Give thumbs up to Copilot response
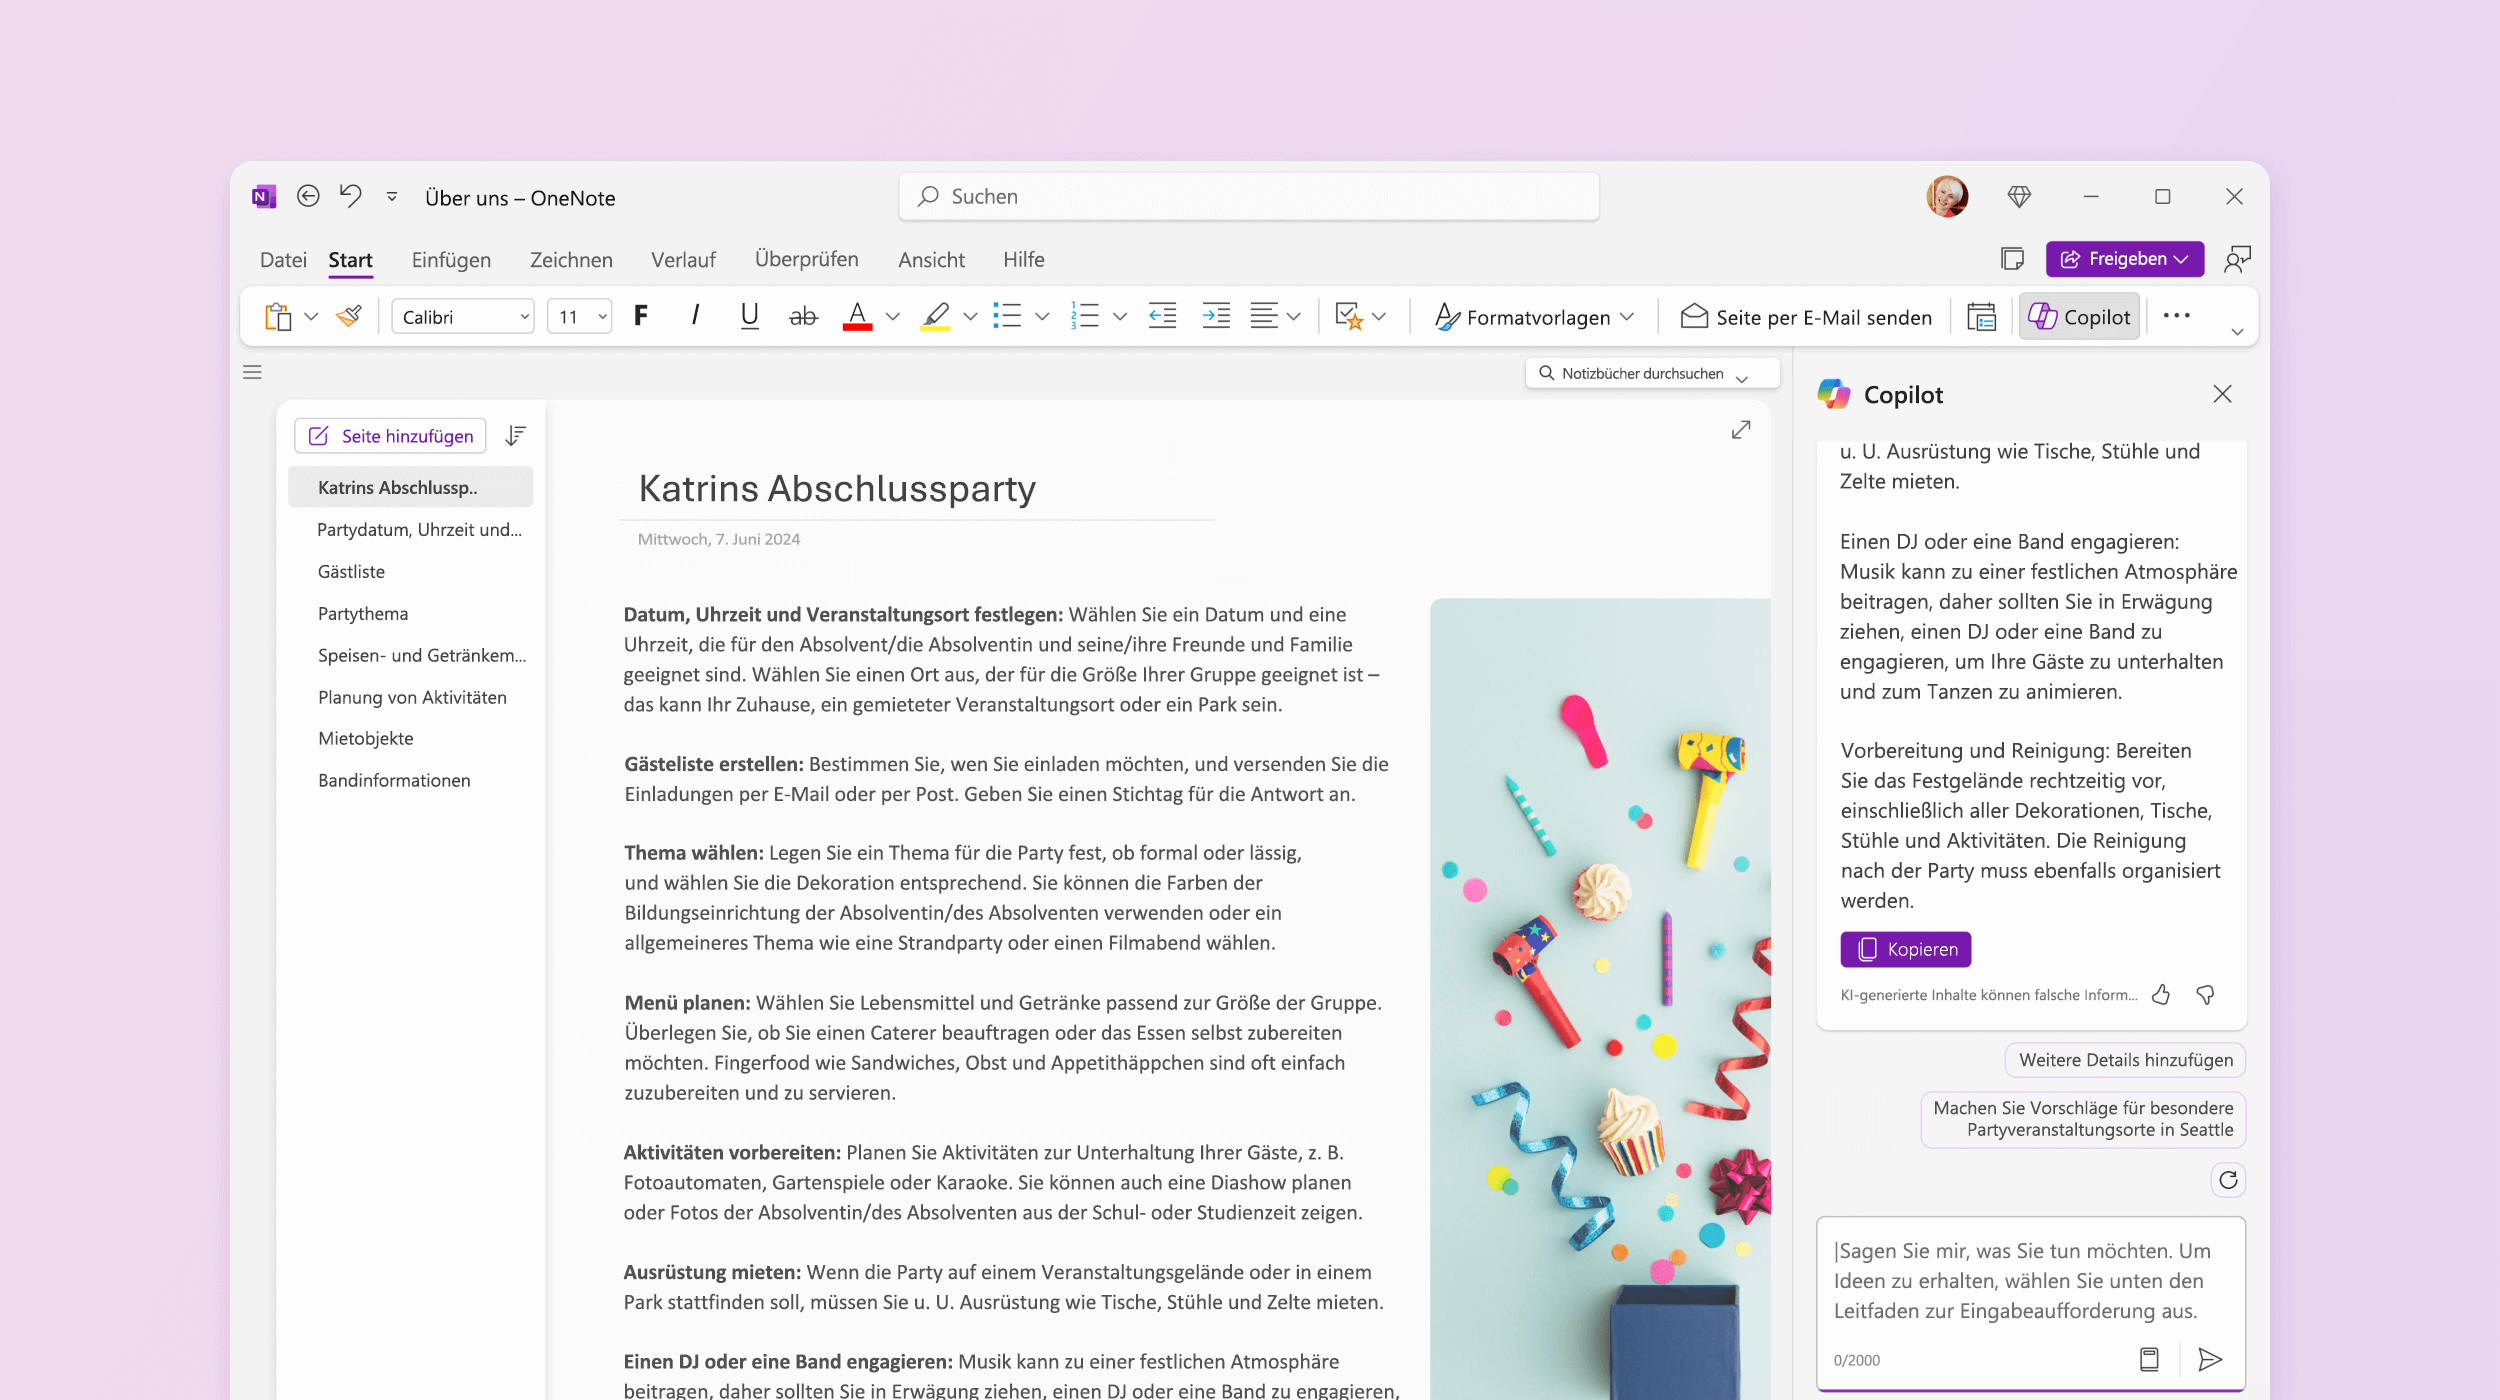Viewport: 2500px width, 1400px height. click(2161, 995)
